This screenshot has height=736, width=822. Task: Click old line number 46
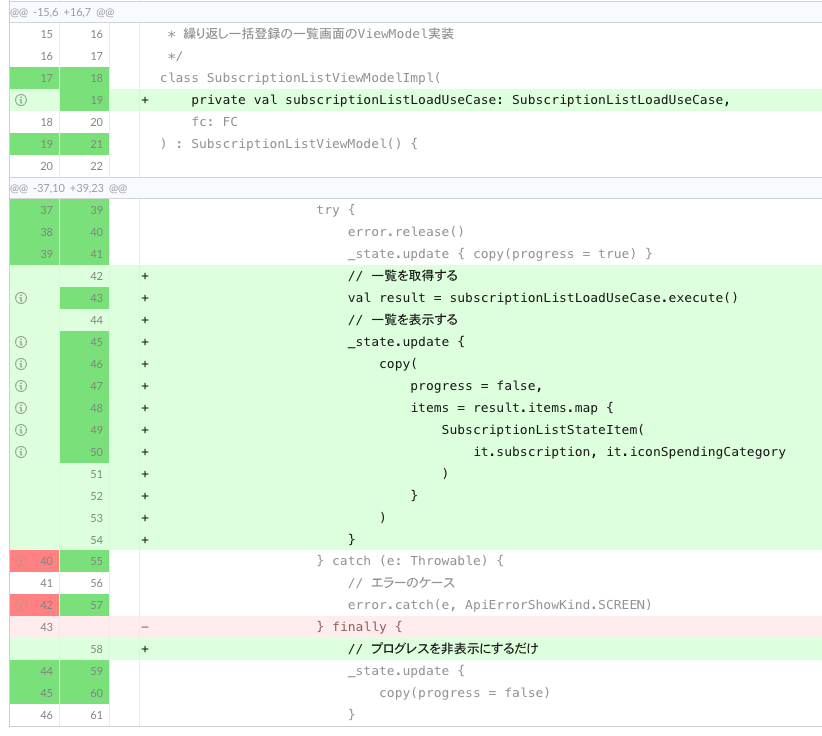[47, 715]
